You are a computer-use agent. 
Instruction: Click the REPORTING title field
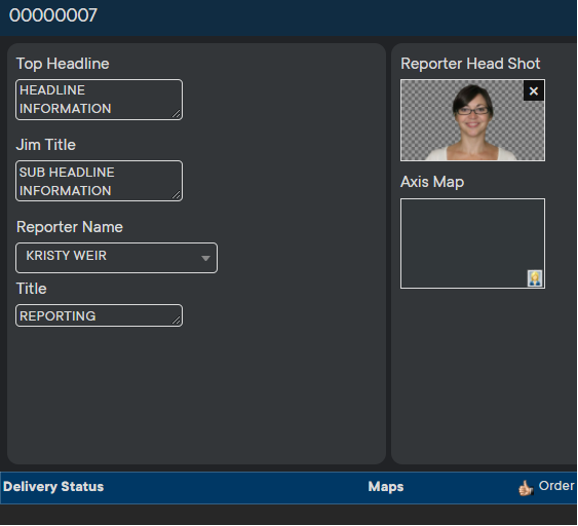click(99, 316)
